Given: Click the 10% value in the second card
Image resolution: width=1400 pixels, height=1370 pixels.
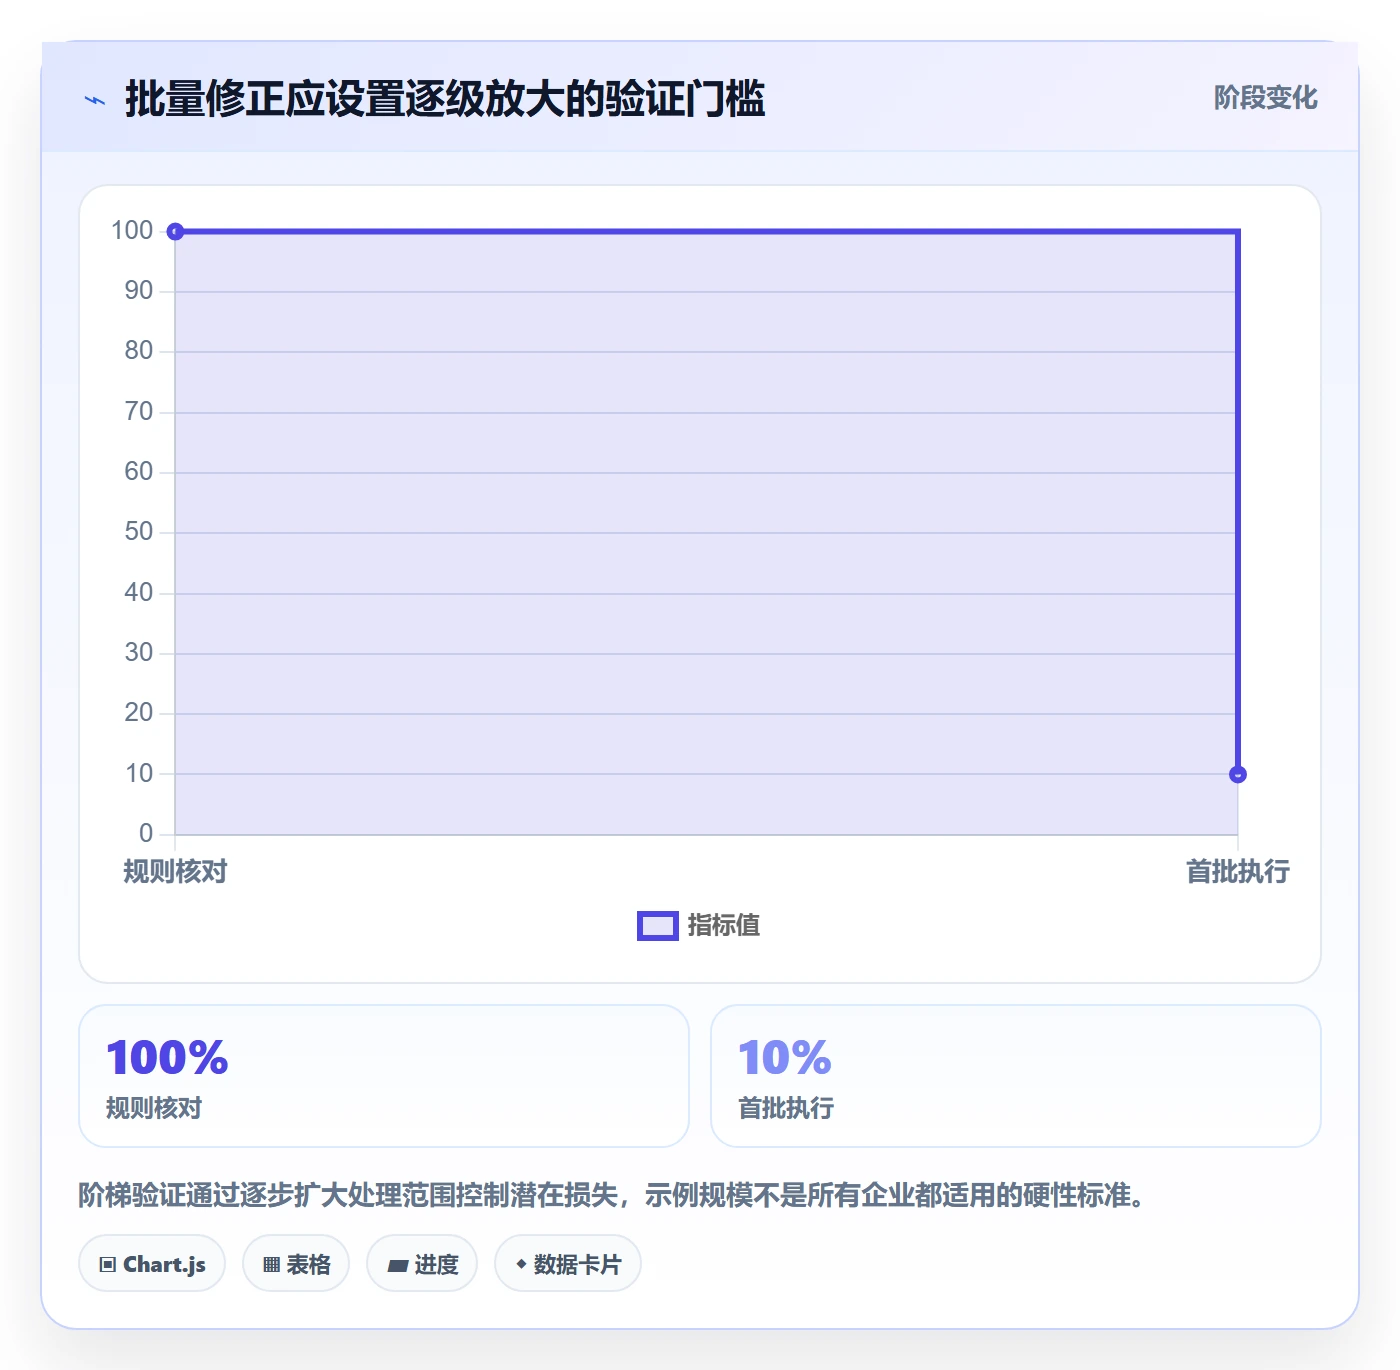Looking at the screenshot, I should pyautogui.click(x=785, y=1058).
